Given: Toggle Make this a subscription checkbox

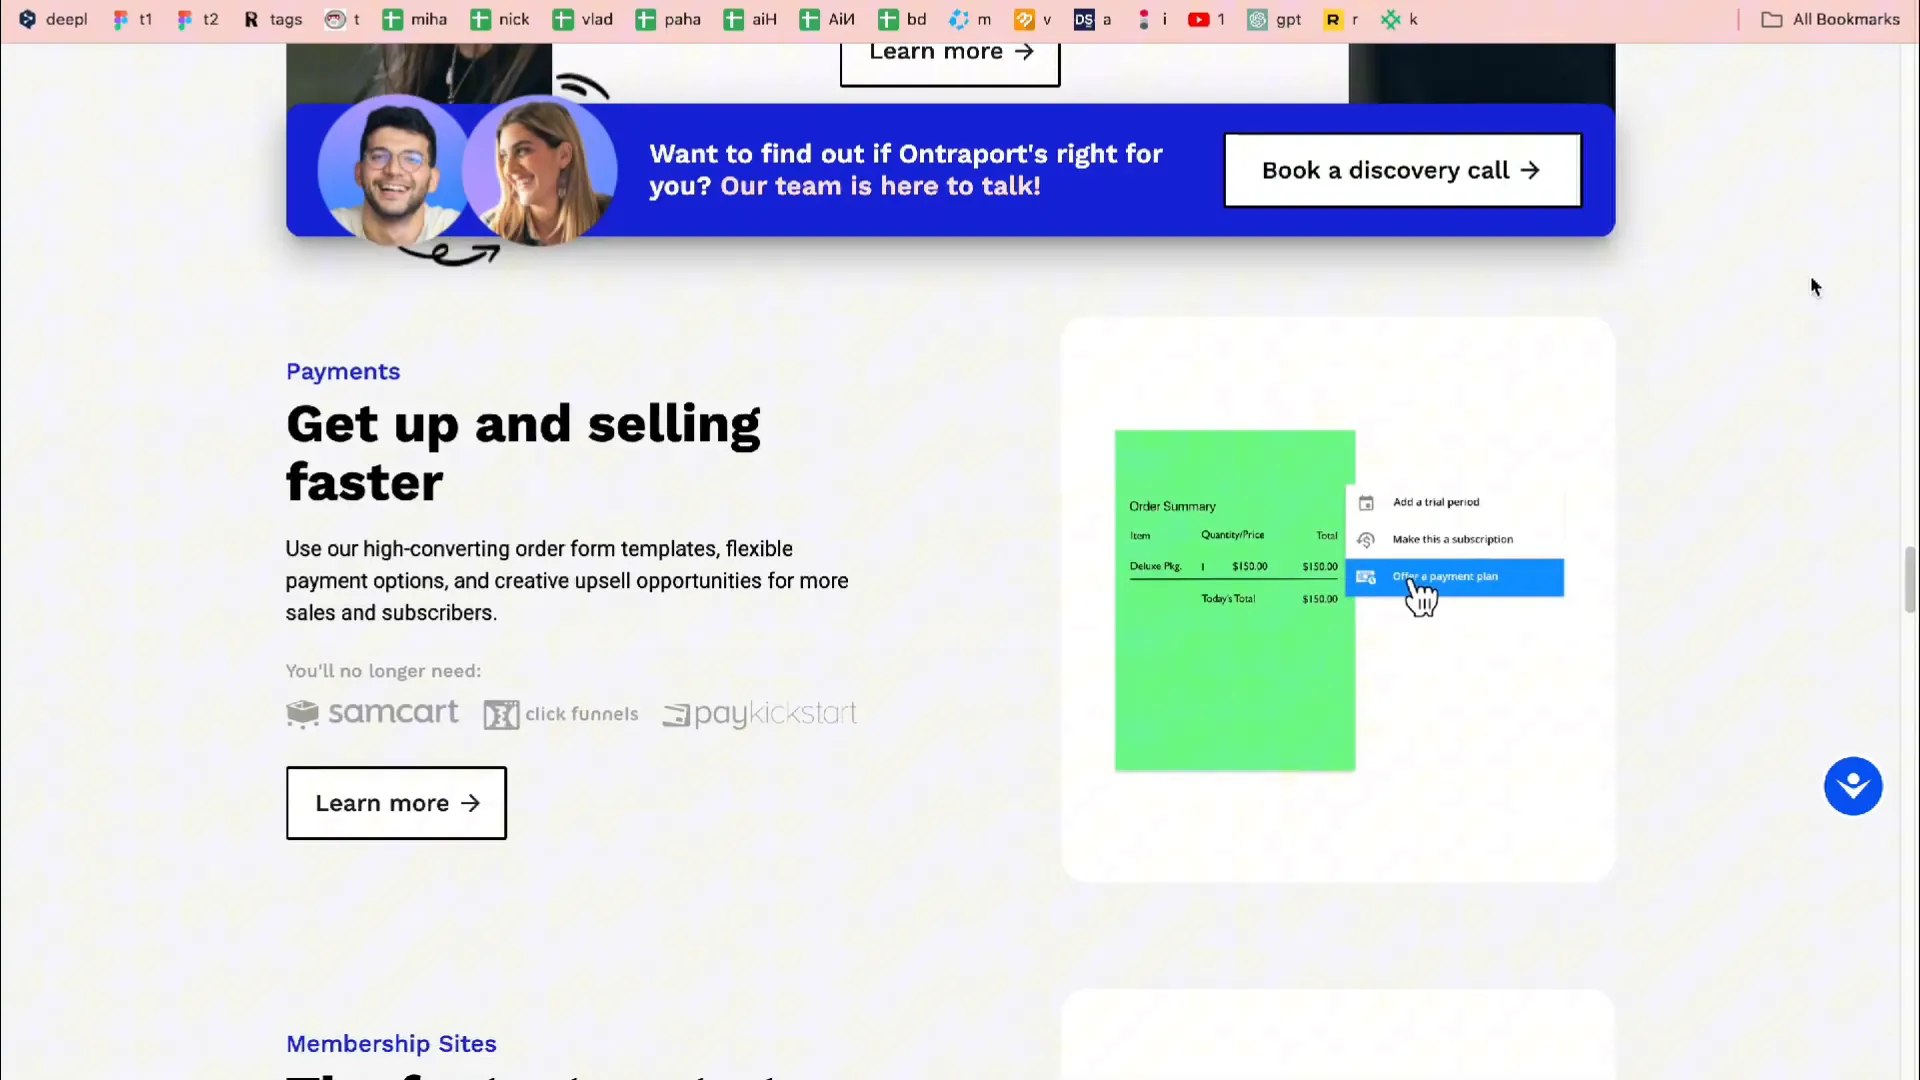Looking at the screenshot, I should (1365, 538).
